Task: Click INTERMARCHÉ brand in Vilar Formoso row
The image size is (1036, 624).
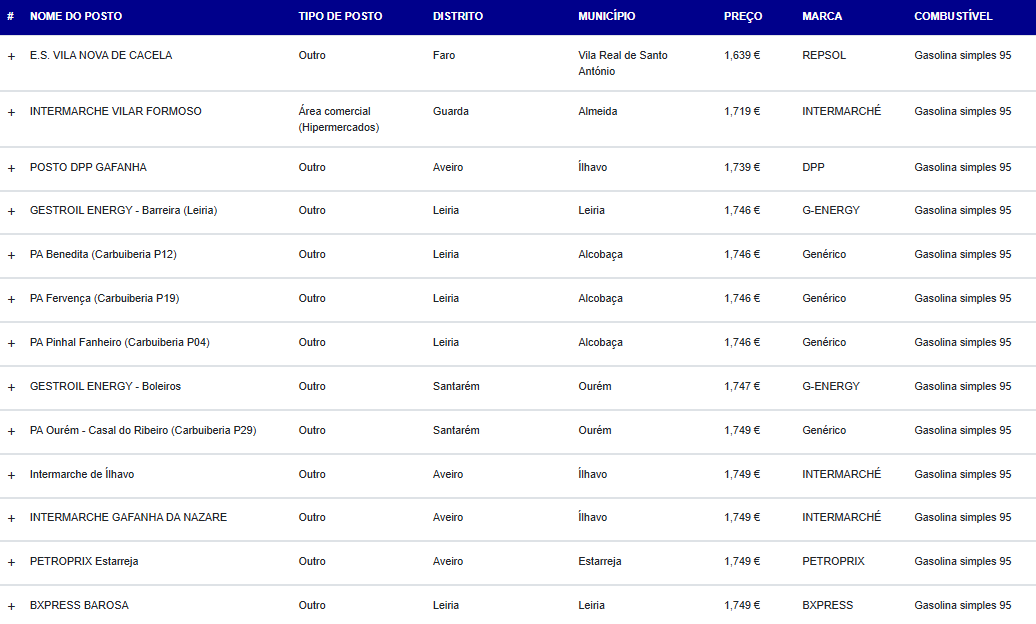Action: pyautogui.click(x=842, y=112)
